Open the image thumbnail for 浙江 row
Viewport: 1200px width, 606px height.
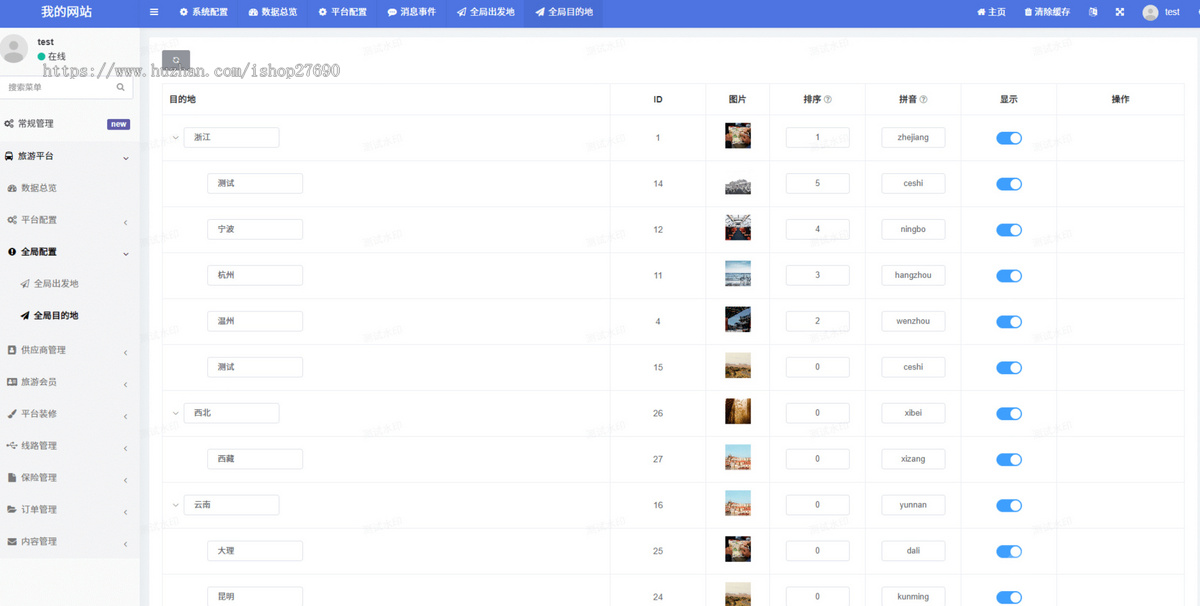(738, 136)
